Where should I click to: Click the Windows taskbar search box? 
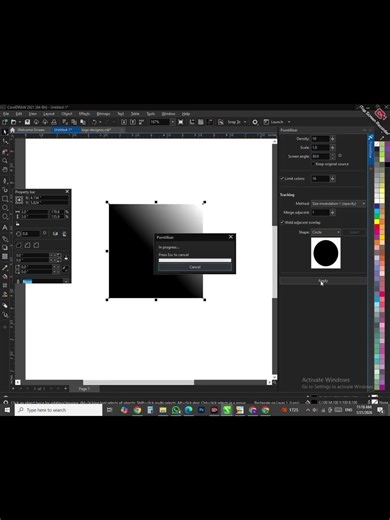tap(59, 410)
